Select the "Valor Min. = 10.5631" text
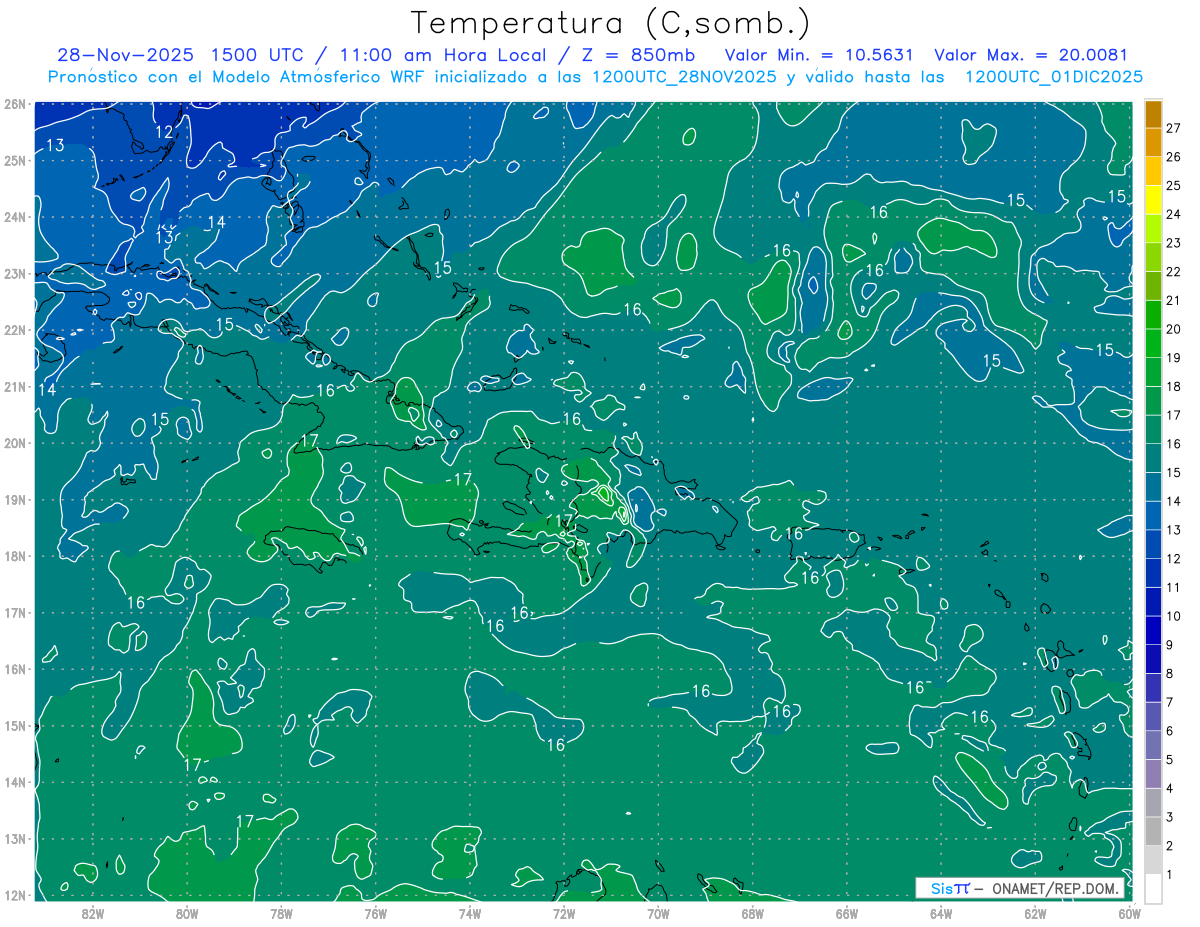Screen dimensions: 1200x927 (x=819, y=55)
